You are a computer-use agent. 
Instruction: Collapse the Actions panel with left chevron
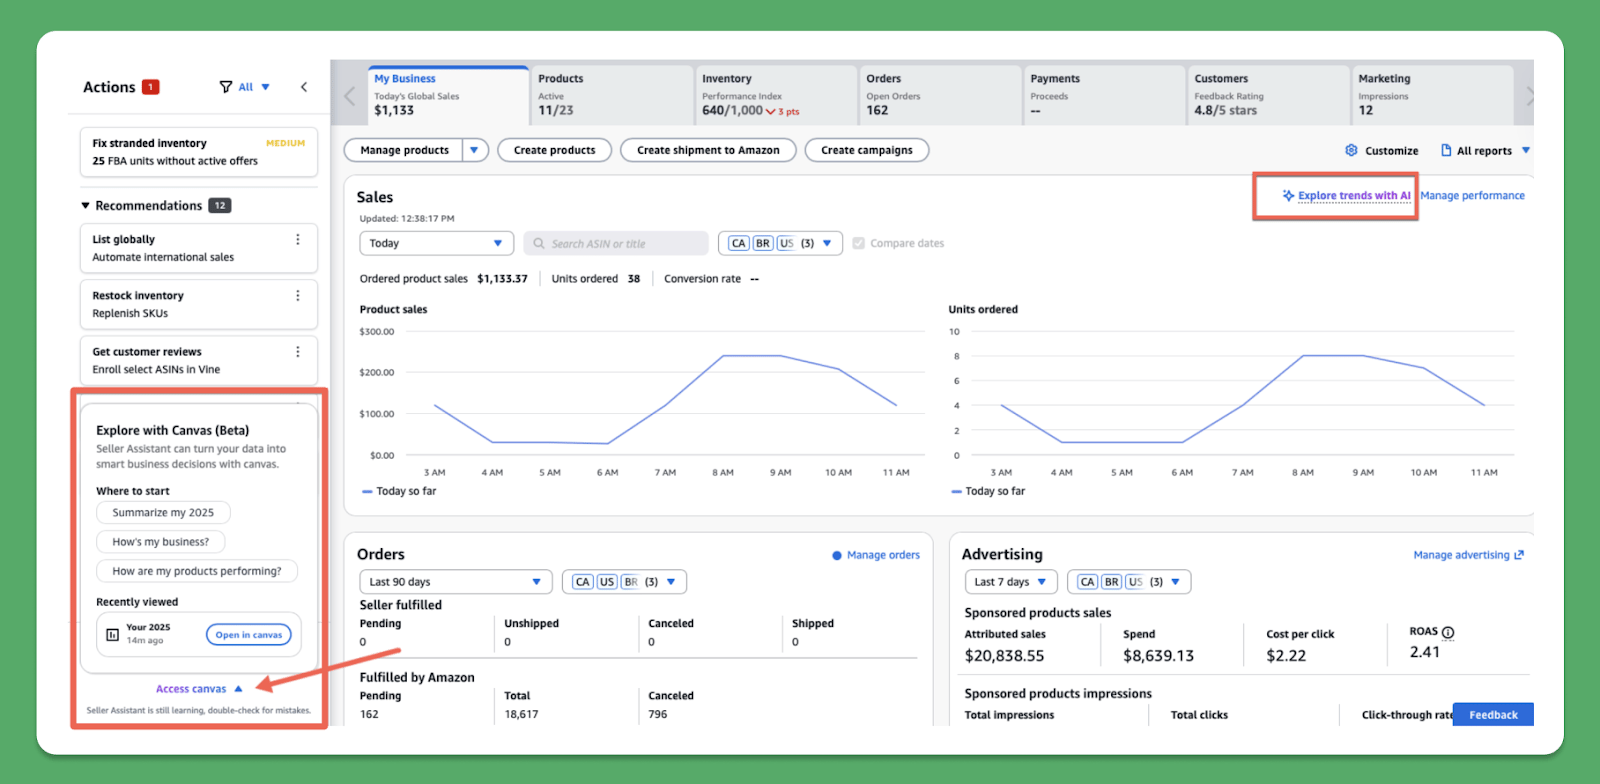pyautogui.click(x=304, y=87)
